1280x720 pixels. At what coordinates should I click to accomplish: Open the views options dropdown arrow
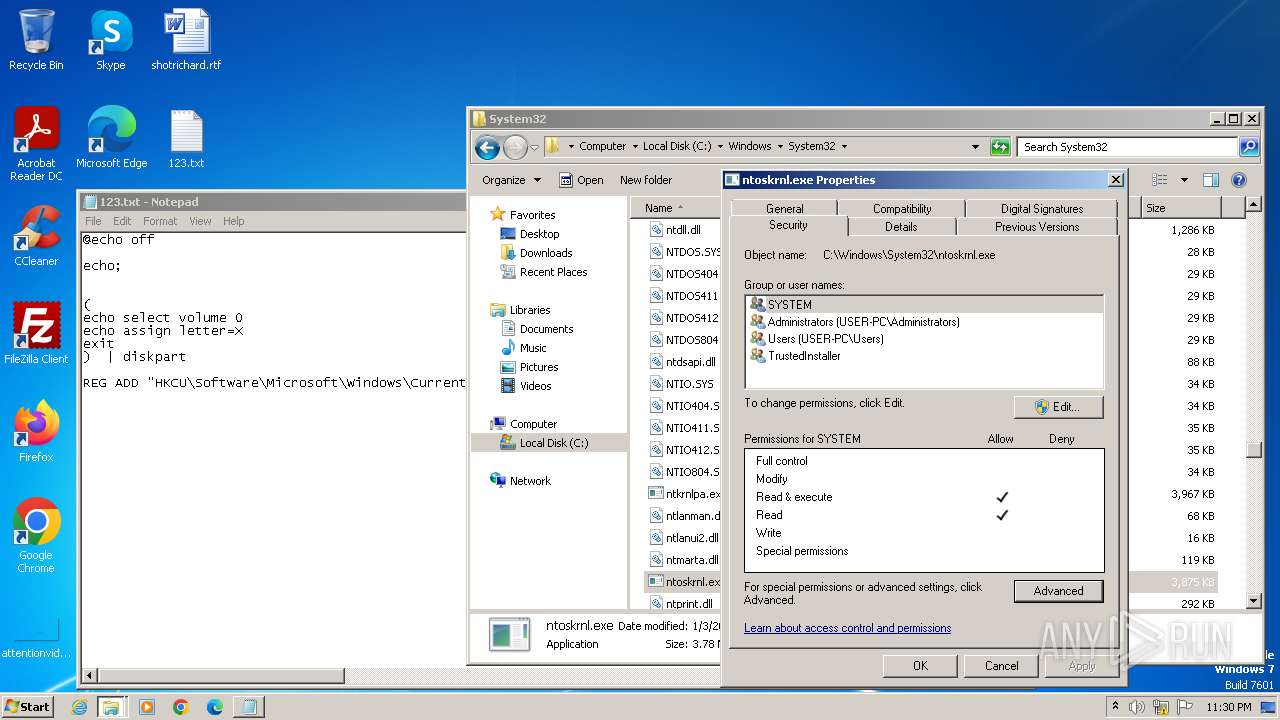tap(1184, 180)
